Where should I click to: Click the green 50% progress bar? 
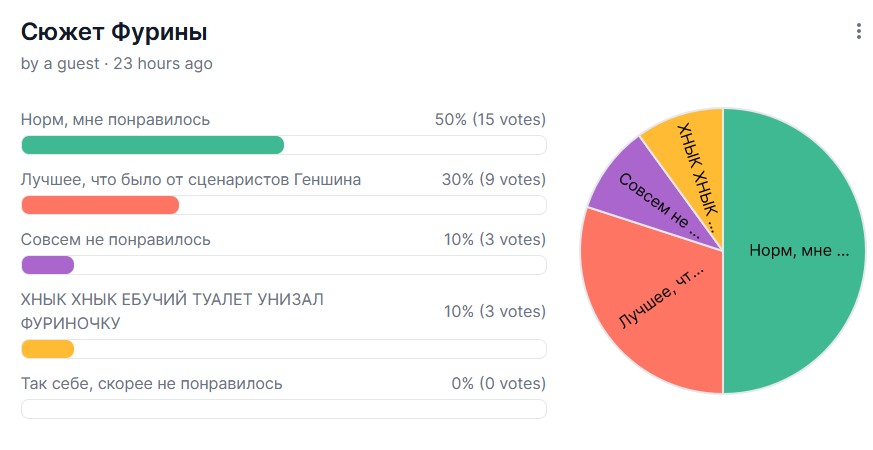(x=152, y=145)
